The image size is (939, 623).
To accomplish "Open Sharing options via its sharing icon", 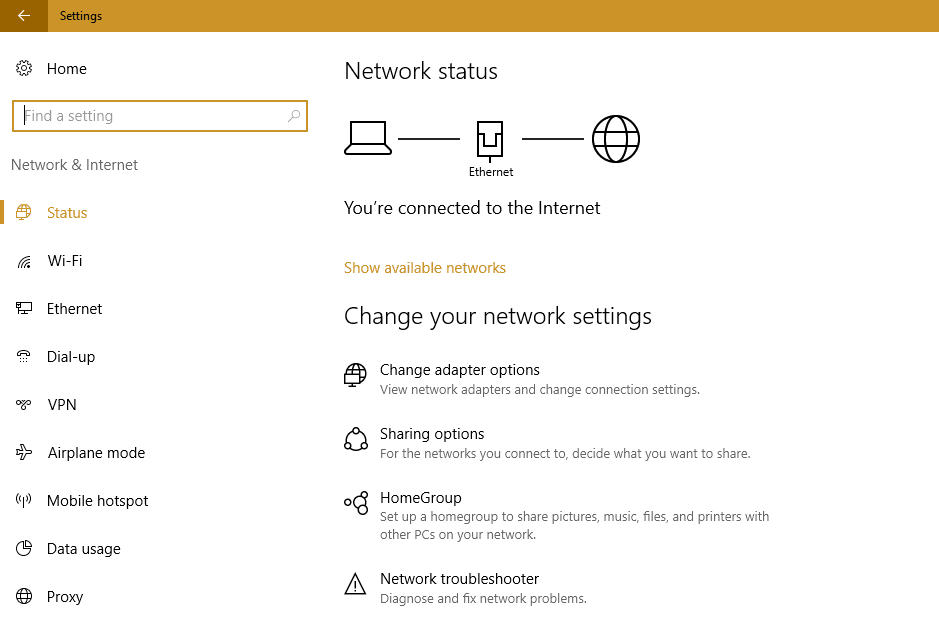I will [x=355, y=439].
